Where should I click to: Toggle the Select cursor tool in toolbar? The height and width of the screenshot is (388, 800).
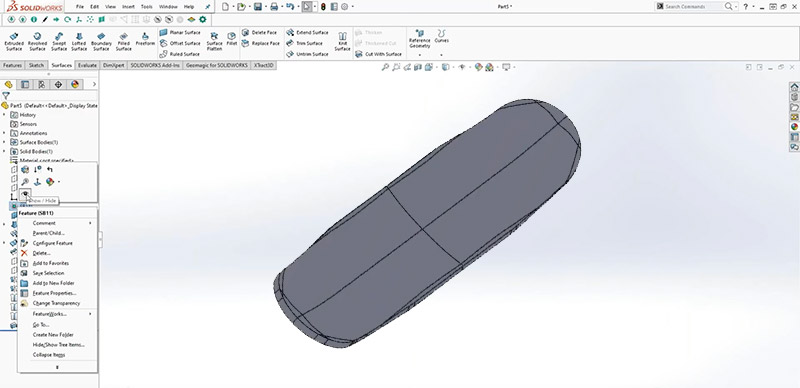(306, 7)
